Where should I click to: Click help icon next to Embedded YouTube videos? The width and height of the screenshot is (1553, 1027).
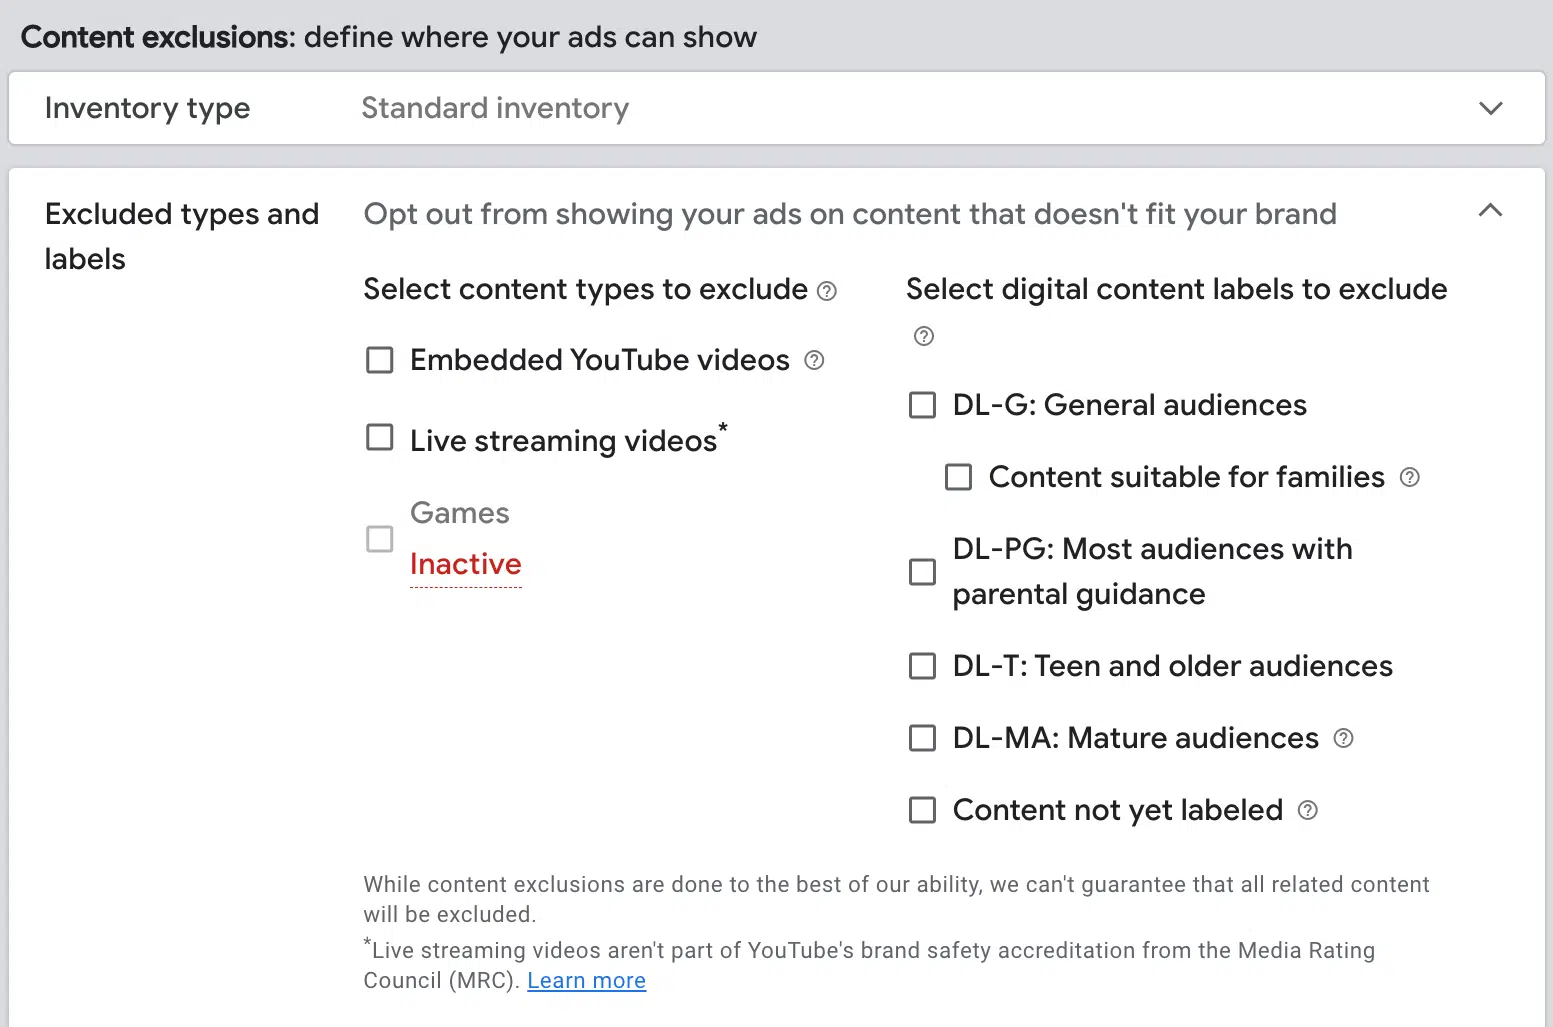pyautogui.click(x=814, y=360)
